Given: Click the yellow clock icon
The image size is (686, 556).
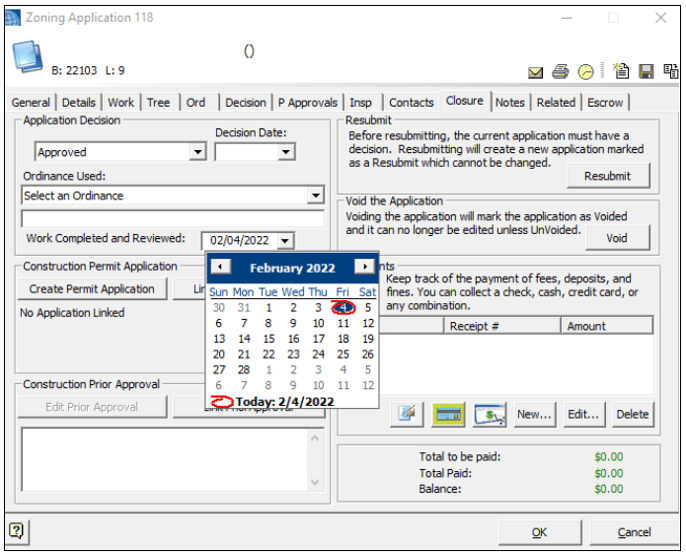Looking at the screenshot, I should coord(586,71).
